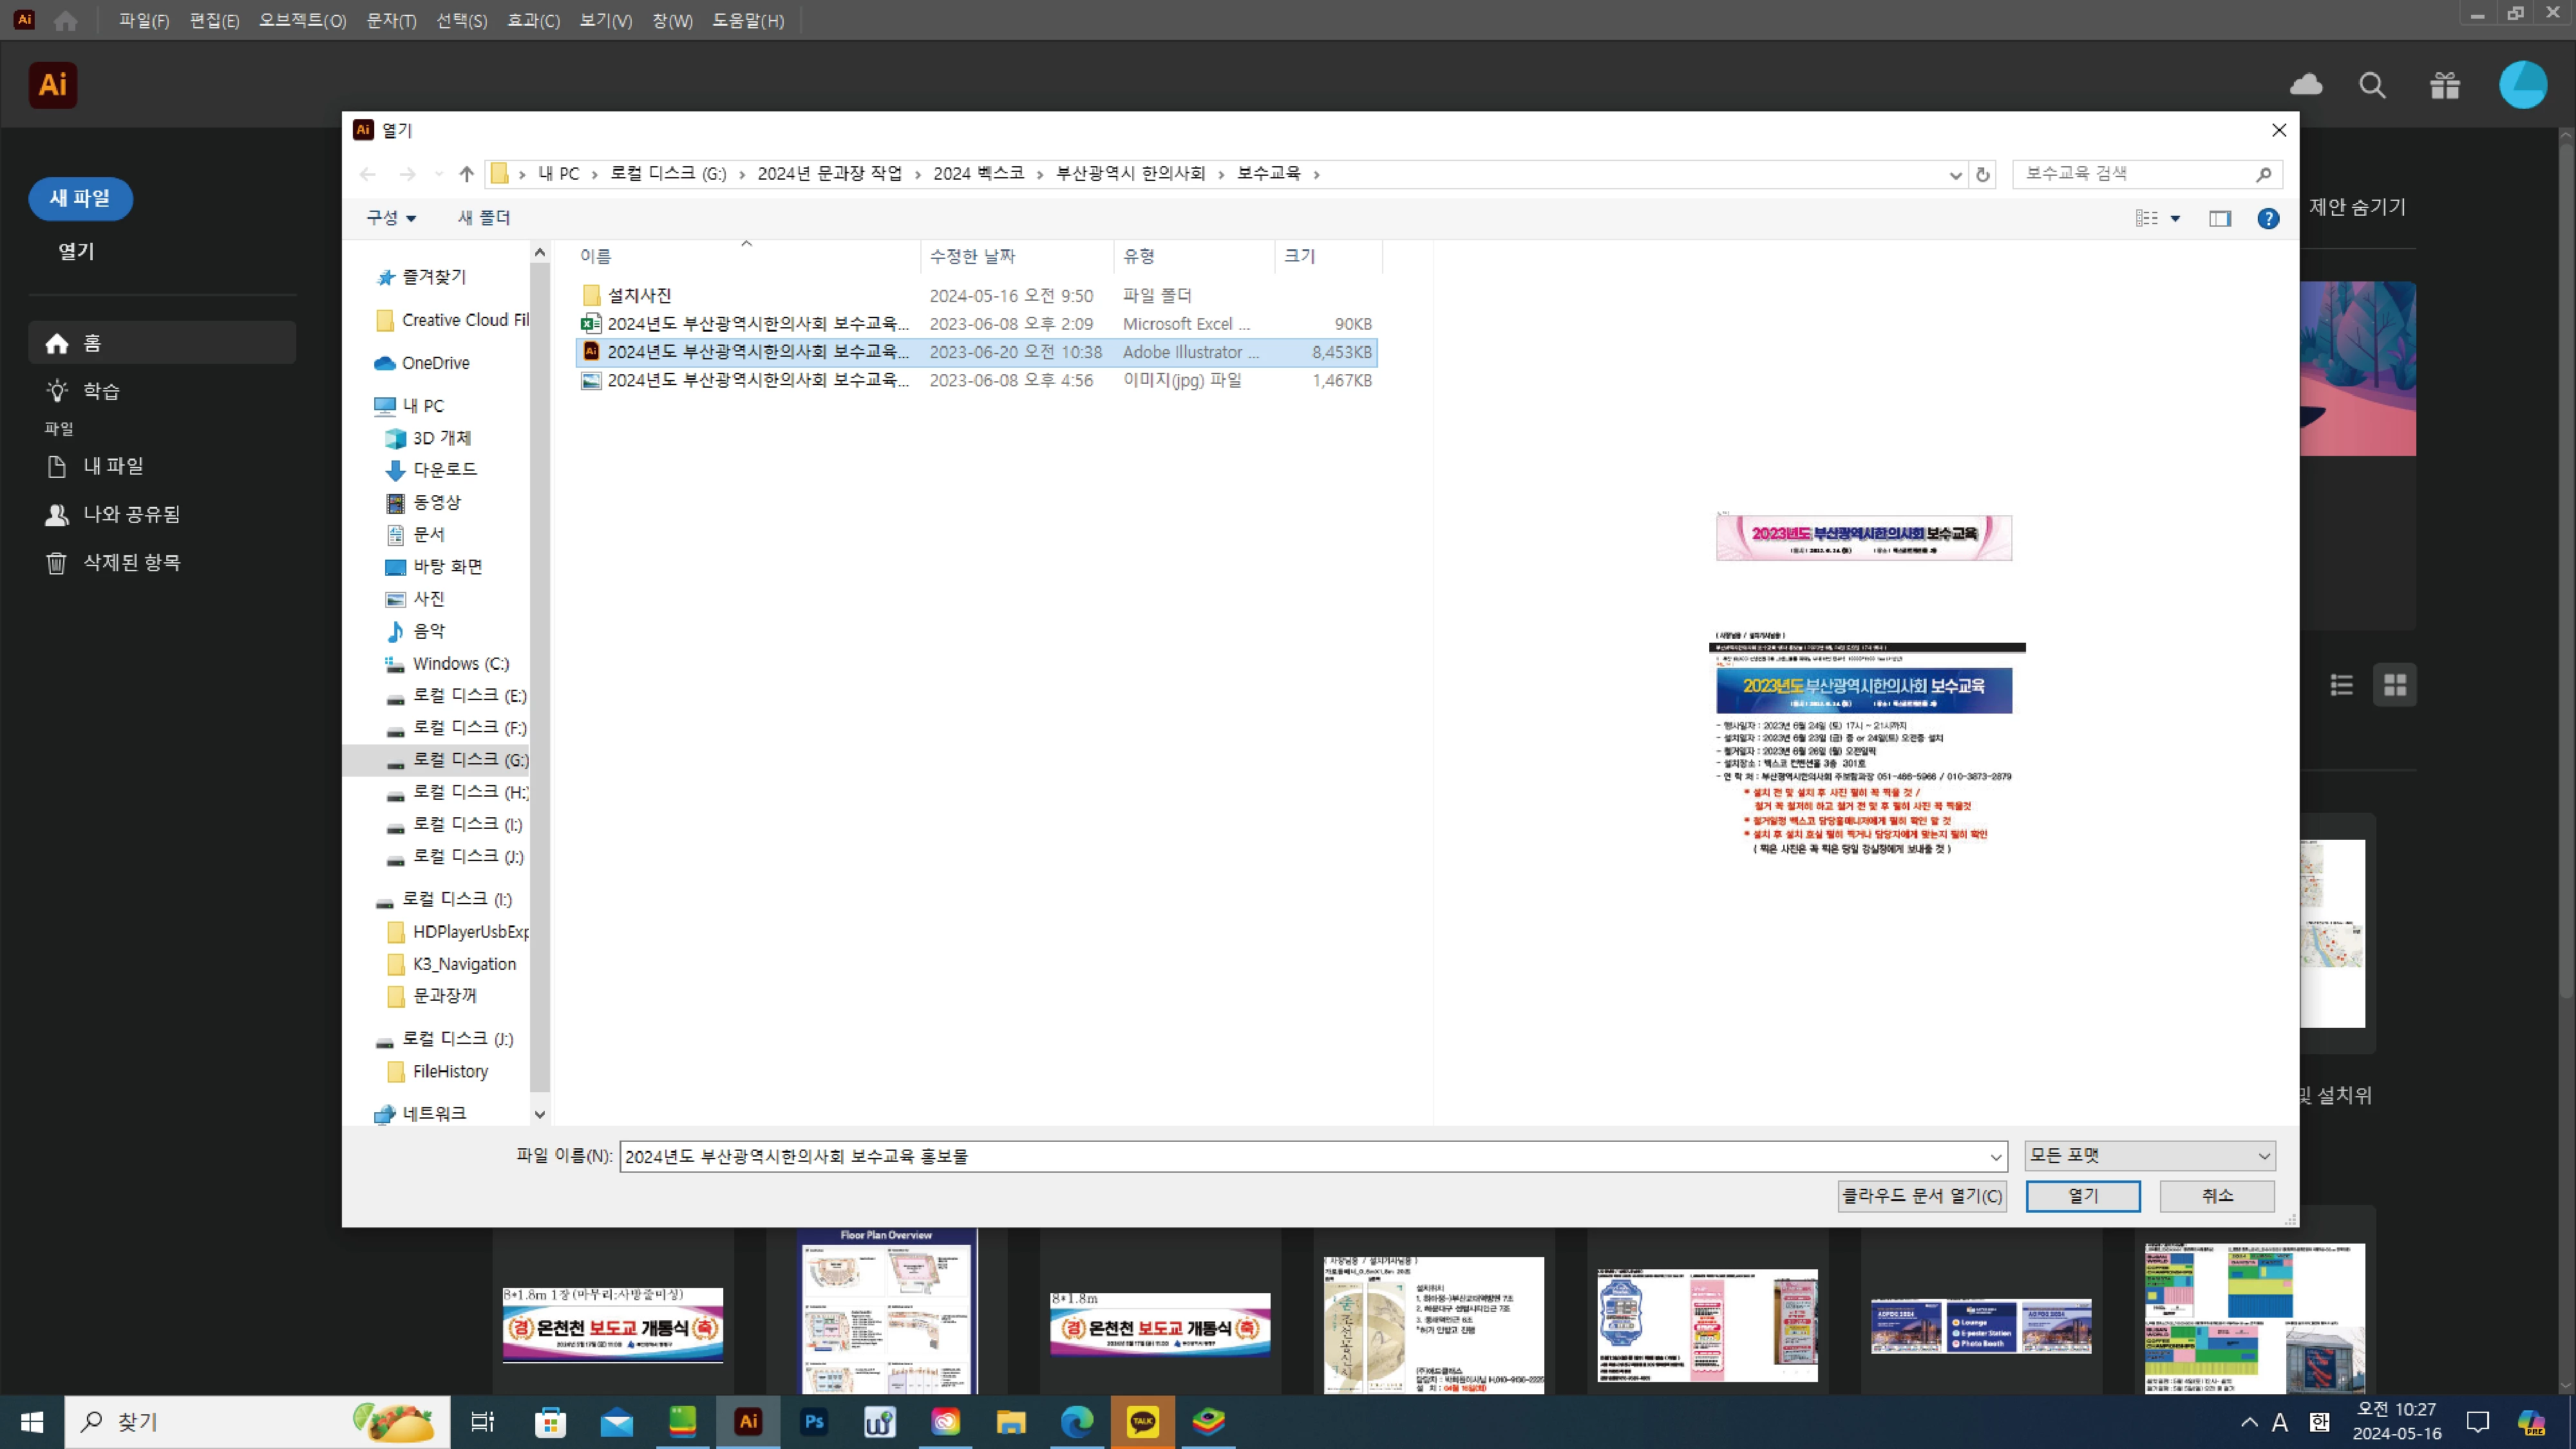Toggle the preview pane button
The image size is (2576, 1449).
pyautogui.click(x=2219, y=218)
